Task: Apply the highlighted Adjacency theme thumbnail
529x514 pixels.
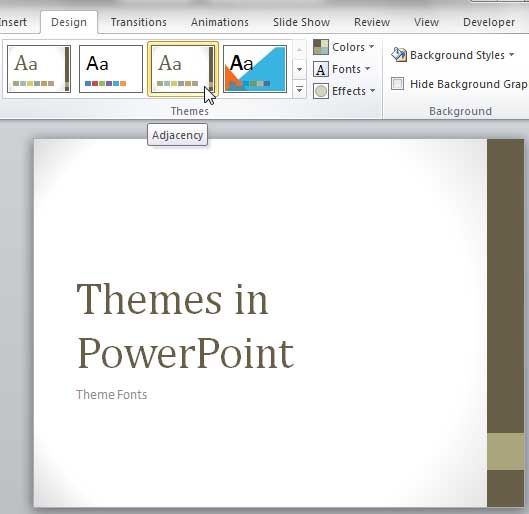Action: [183, 69]
